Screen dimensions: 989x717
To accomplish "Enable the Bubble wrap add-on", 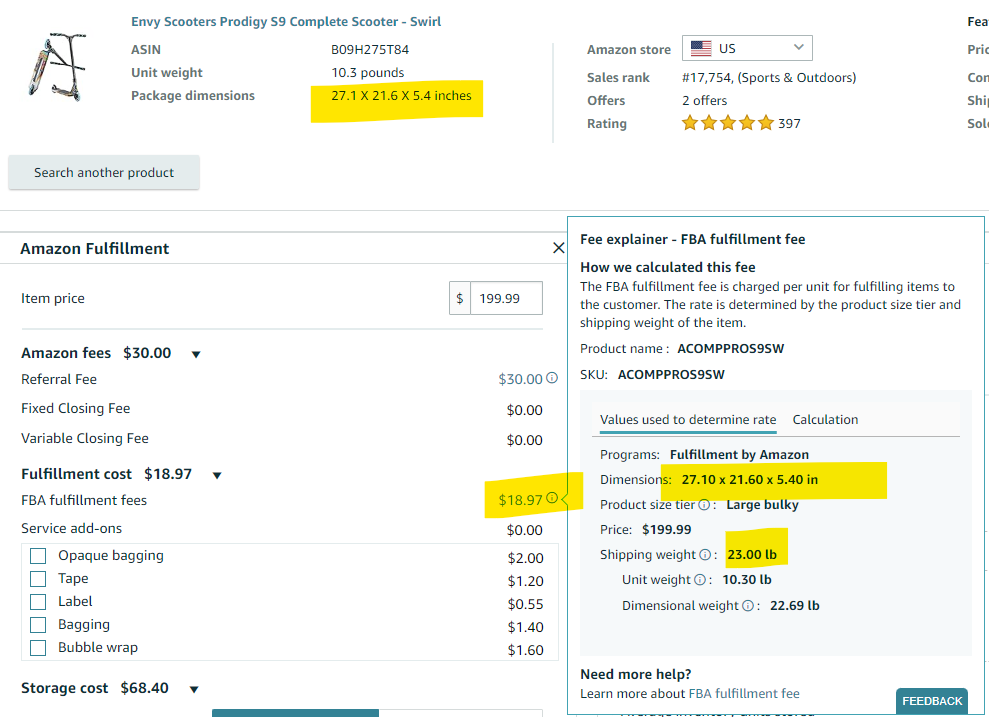I will pyautogui.click(x=38, y=648).
